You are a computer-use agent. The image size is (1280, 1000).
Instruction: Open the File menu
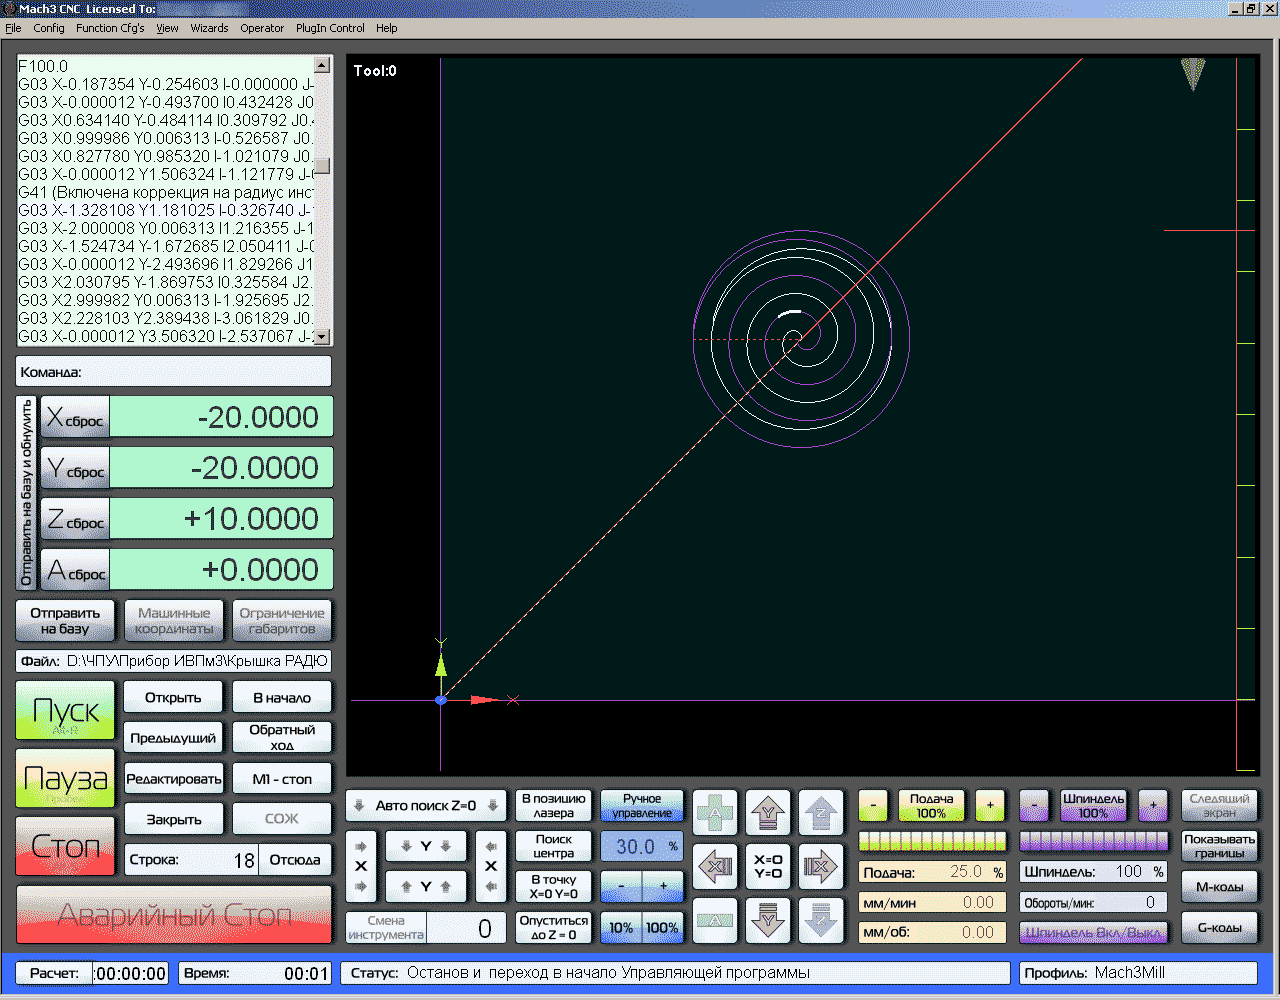pyautogui.click(x=13, y=28)
